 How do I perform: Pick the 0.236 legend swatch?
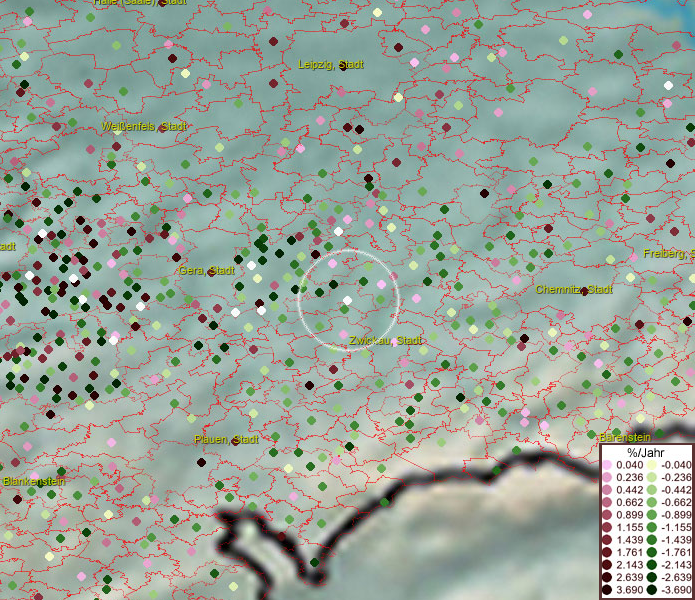607,477
